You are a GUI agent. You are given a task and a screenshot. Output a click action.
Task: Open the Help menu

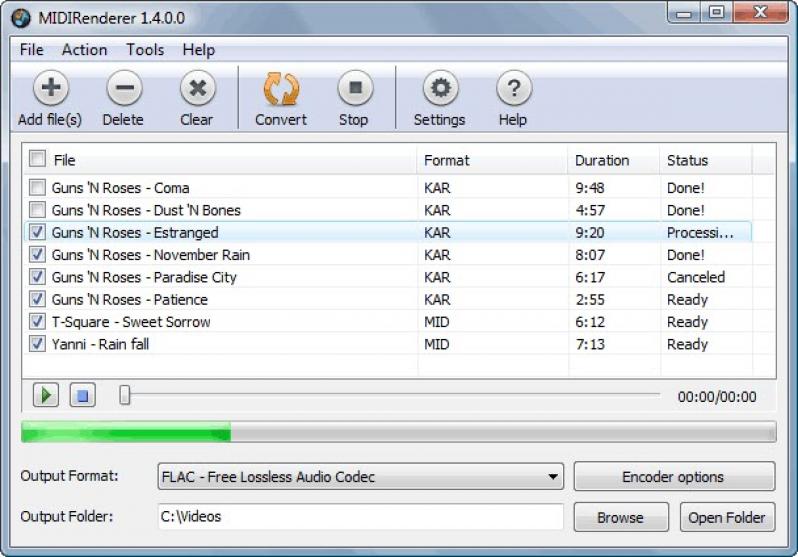(x=198, y=50)
